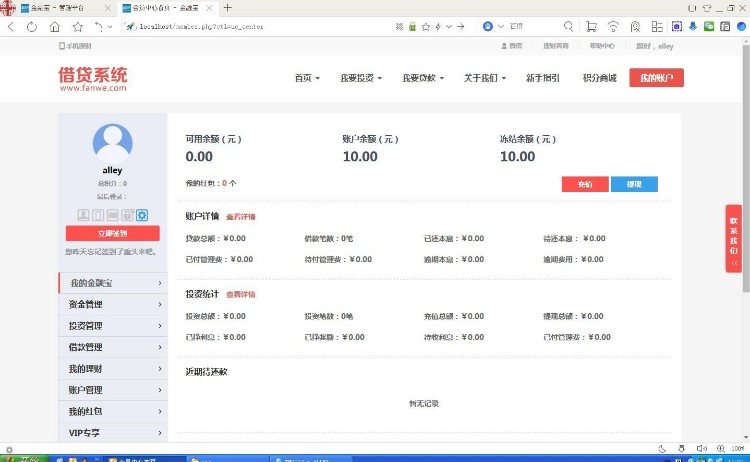Click the green chat extension icon

click(x=709, y=26)
